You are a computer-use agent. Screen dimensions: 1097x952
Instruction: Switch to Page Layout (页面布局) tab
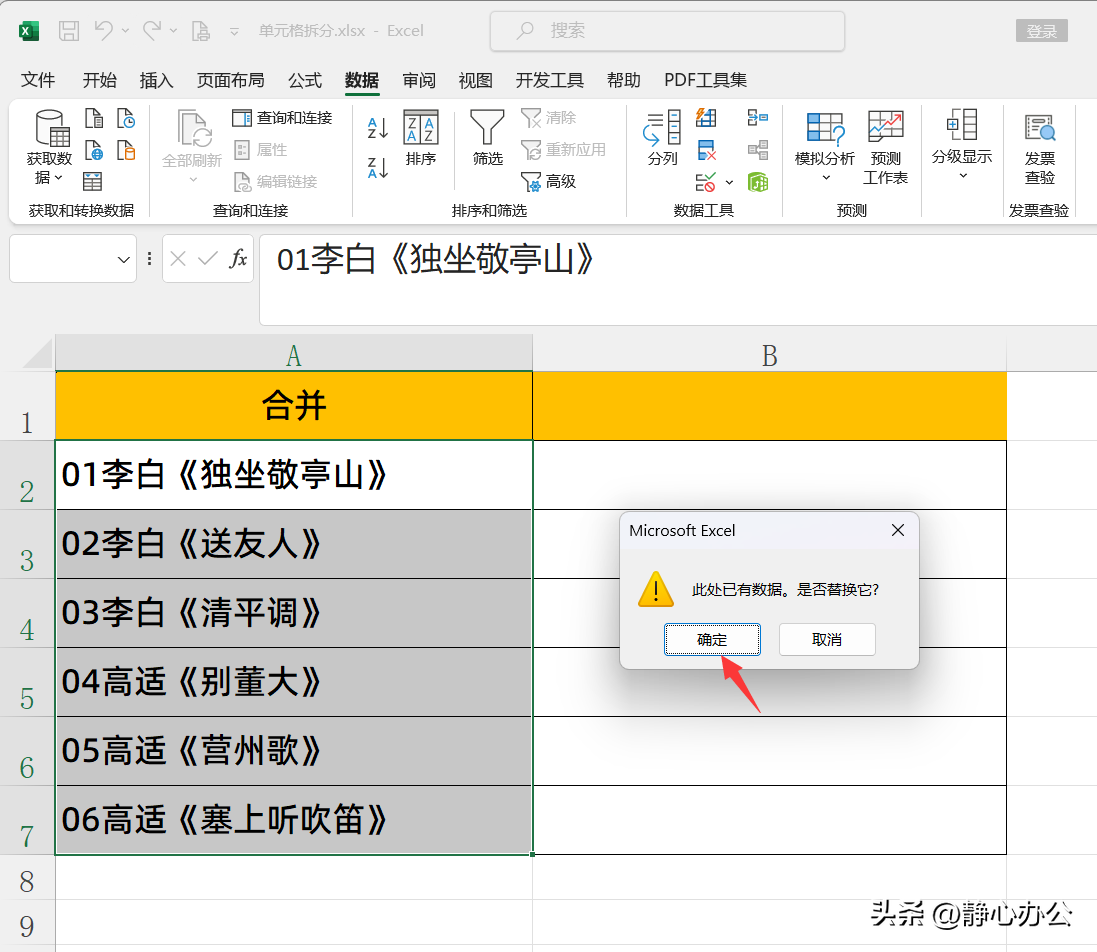[x=230, y=80]
